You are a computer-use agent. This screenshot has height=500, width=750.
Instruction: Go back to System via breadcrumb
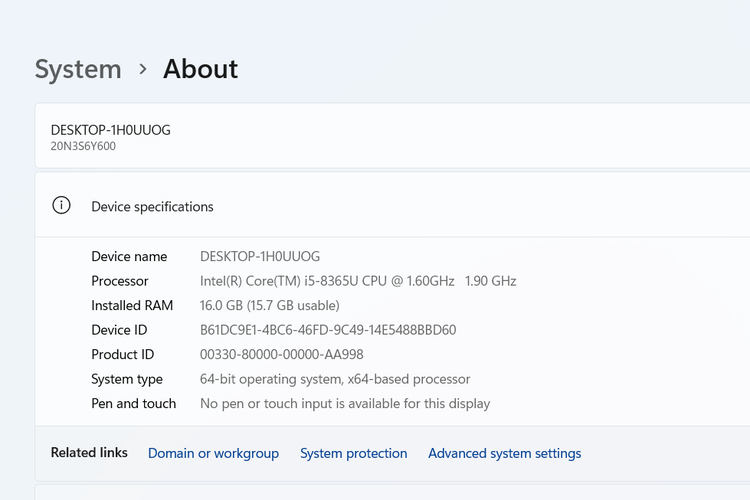point(78,69)
